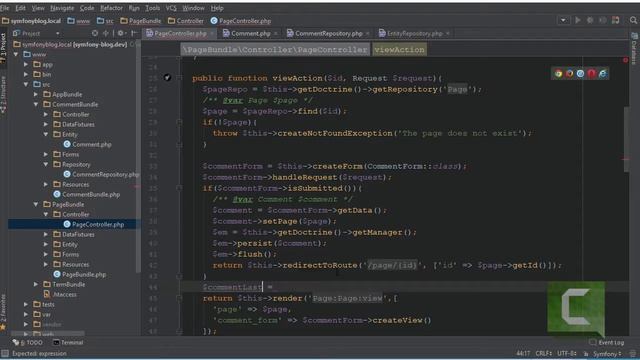Open the run configuration dropdown
640x360 pixels.
[x=563, y=20]
